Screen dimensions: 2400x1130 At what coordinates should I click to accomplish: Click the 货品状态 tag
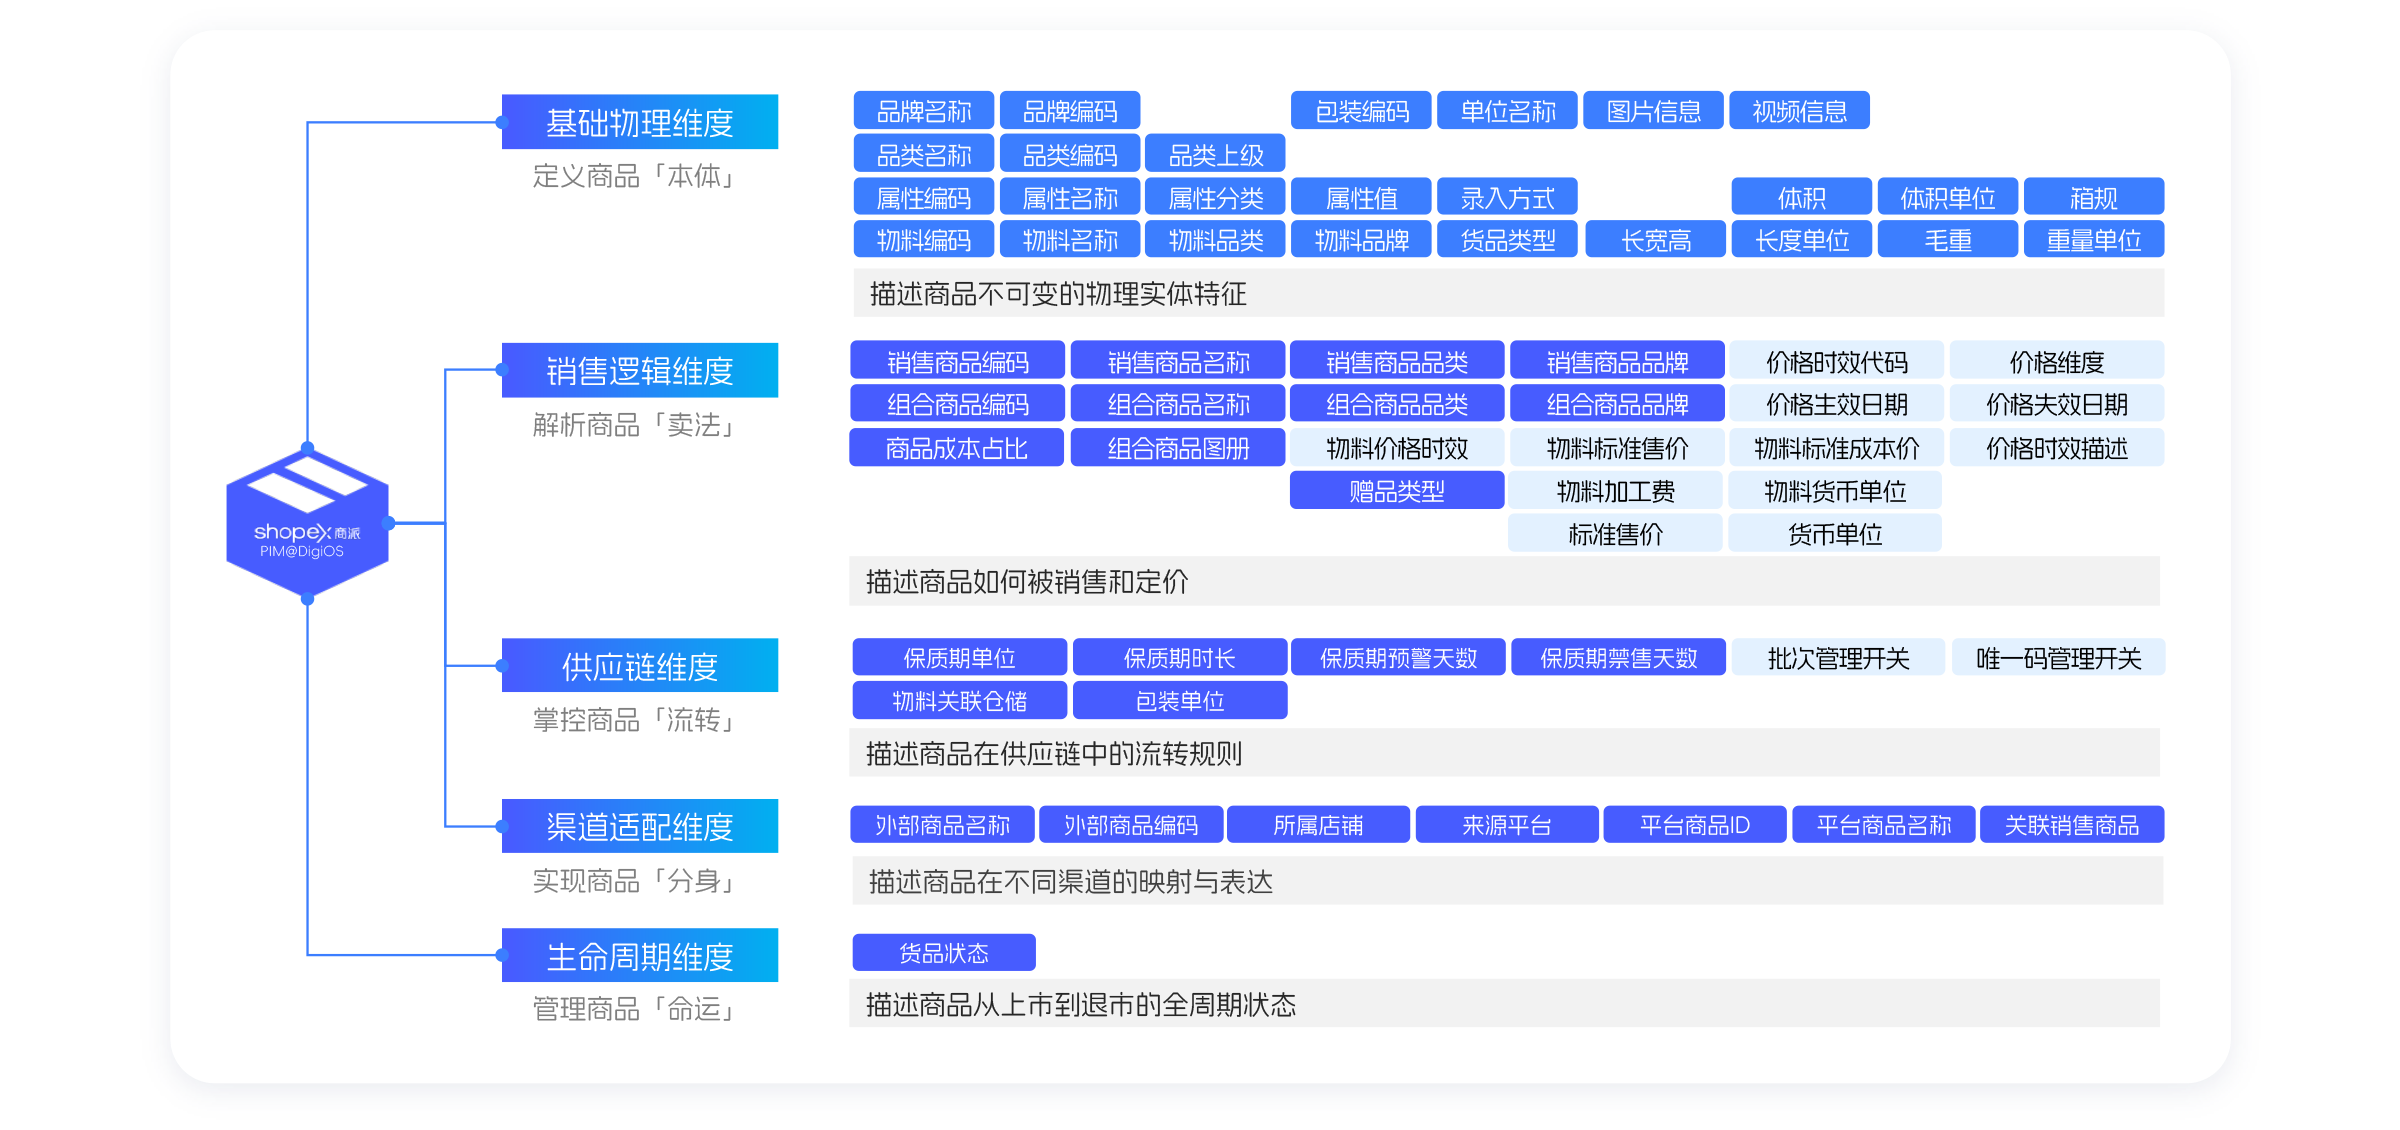click(944, 952)
